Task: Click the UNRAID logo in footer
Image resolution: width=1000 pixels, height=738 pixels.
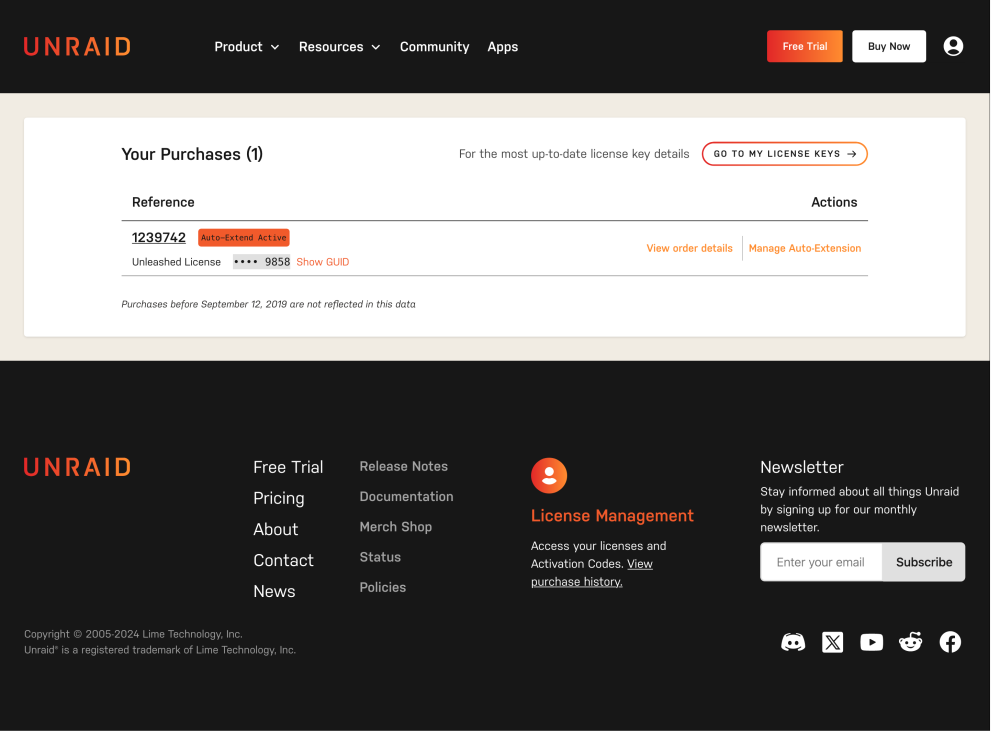Action: [77, 467]
